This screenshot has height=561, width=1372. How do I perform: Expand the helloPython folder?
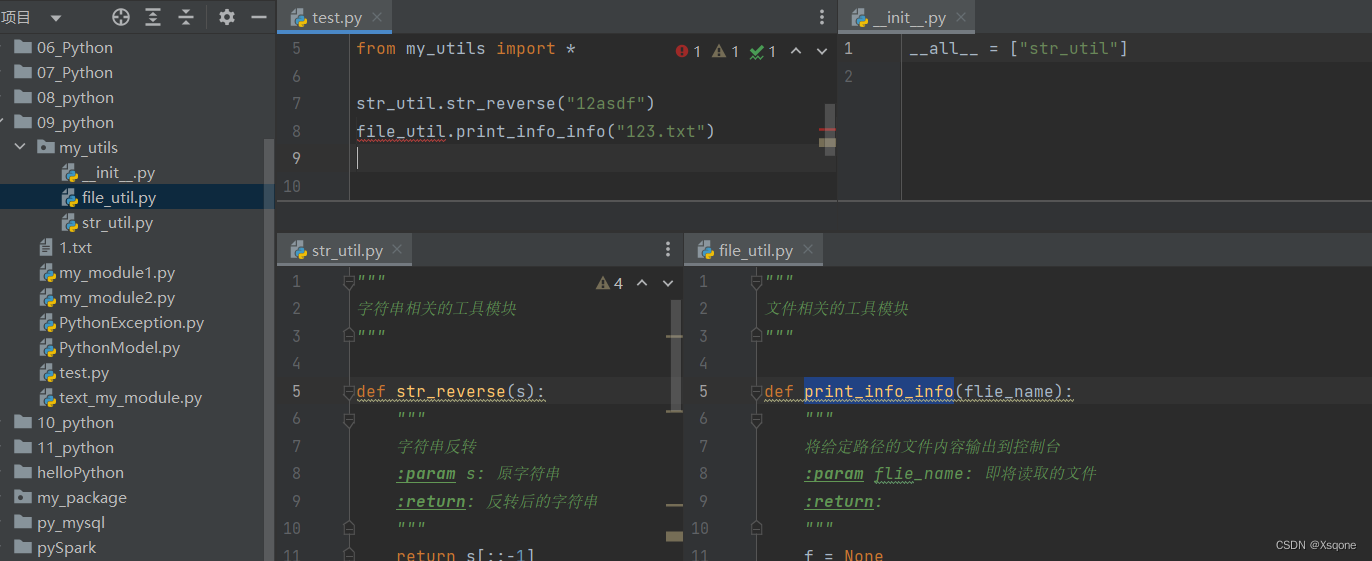80,472
